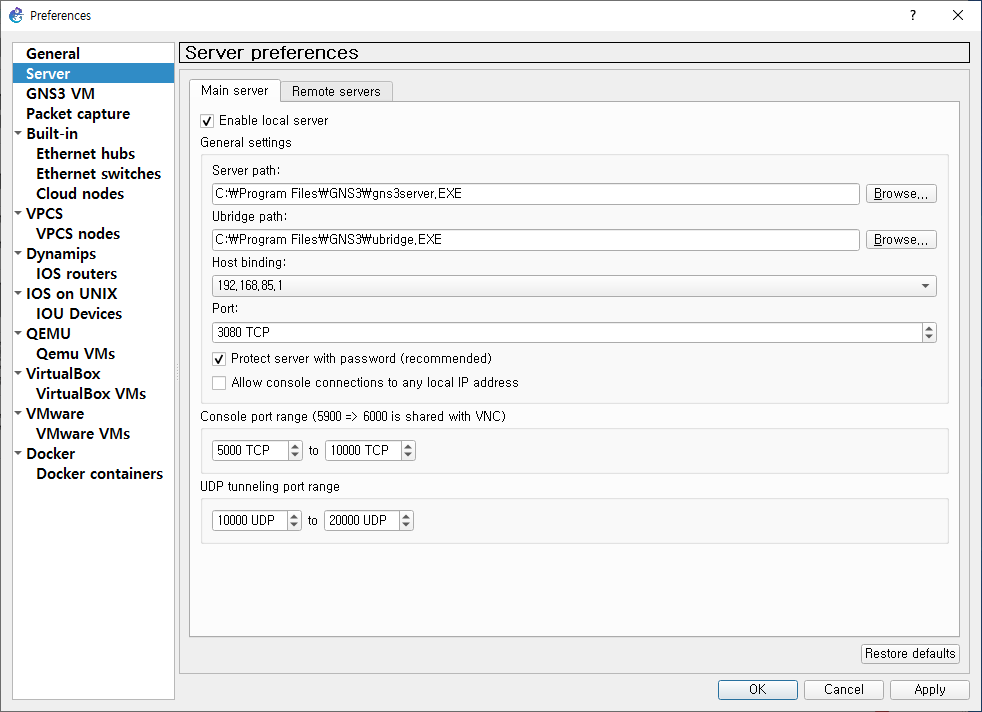The width and height of the screenshot is (982, 712).
Task: Select the Docker category item
Action: 51,455
